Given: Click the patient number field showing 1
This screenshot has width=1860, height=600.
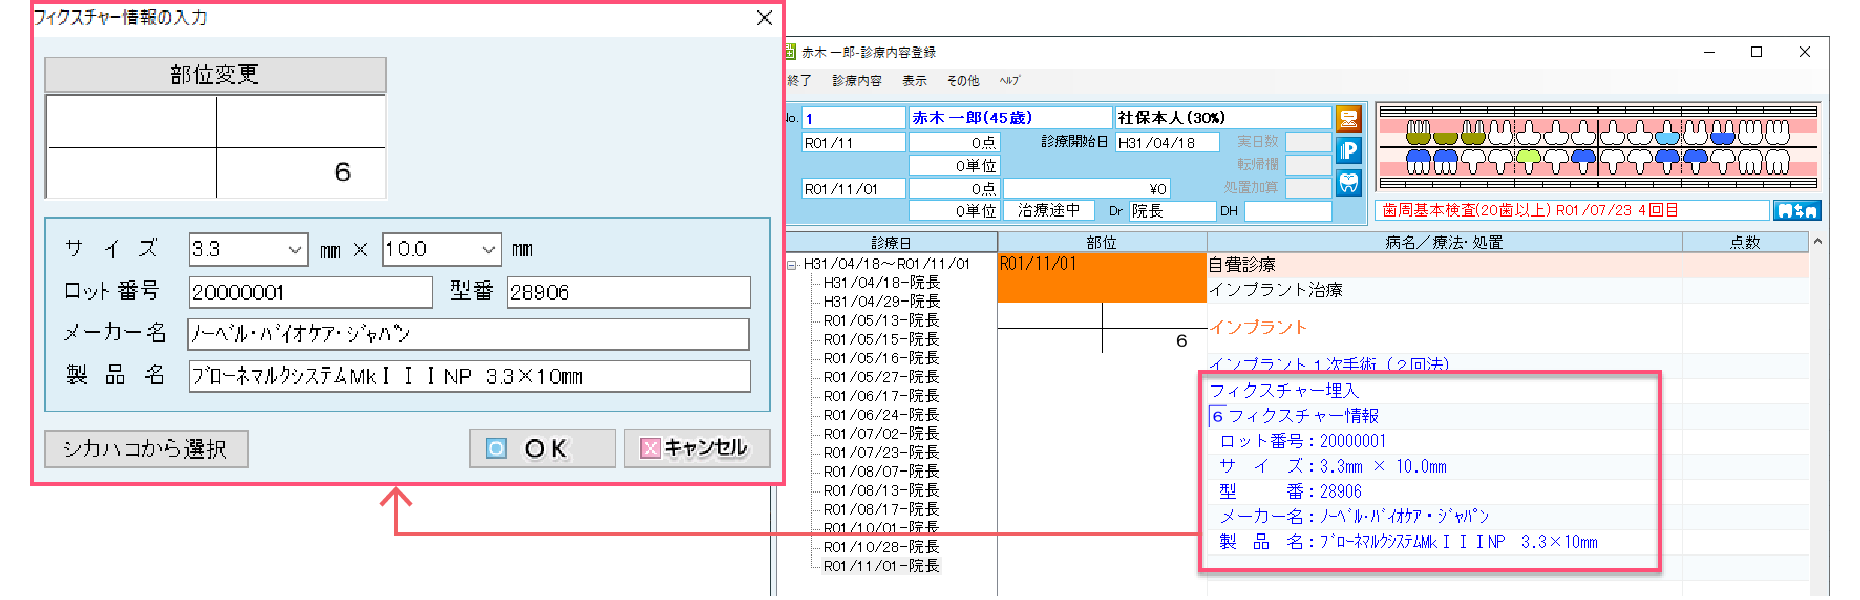Looking at the screenshot, I should point(854,118).
